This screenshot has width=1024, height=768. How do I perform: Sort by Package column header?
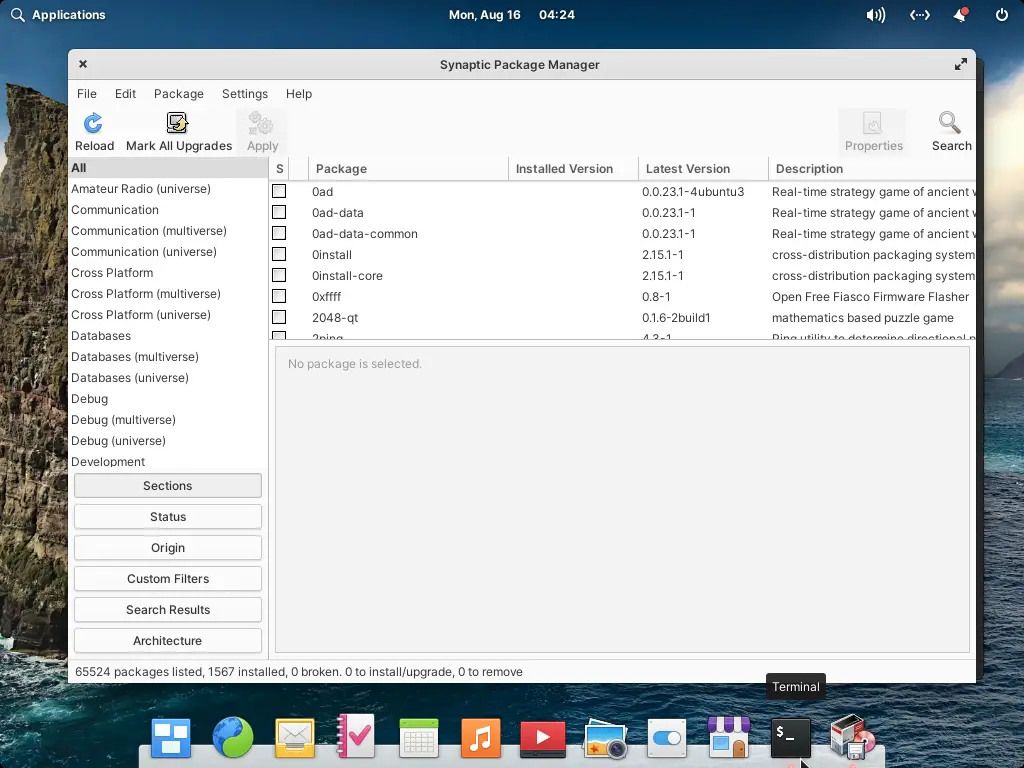point(408,168)
